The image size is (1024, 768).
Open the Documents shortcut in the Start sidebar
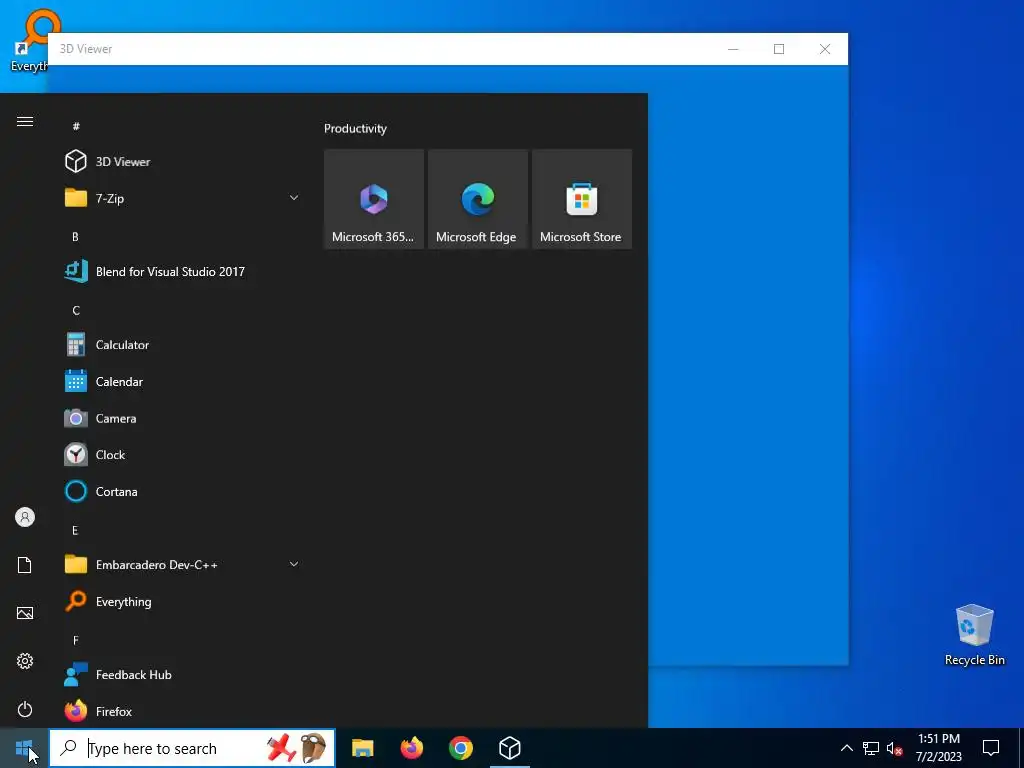point(25,565)
